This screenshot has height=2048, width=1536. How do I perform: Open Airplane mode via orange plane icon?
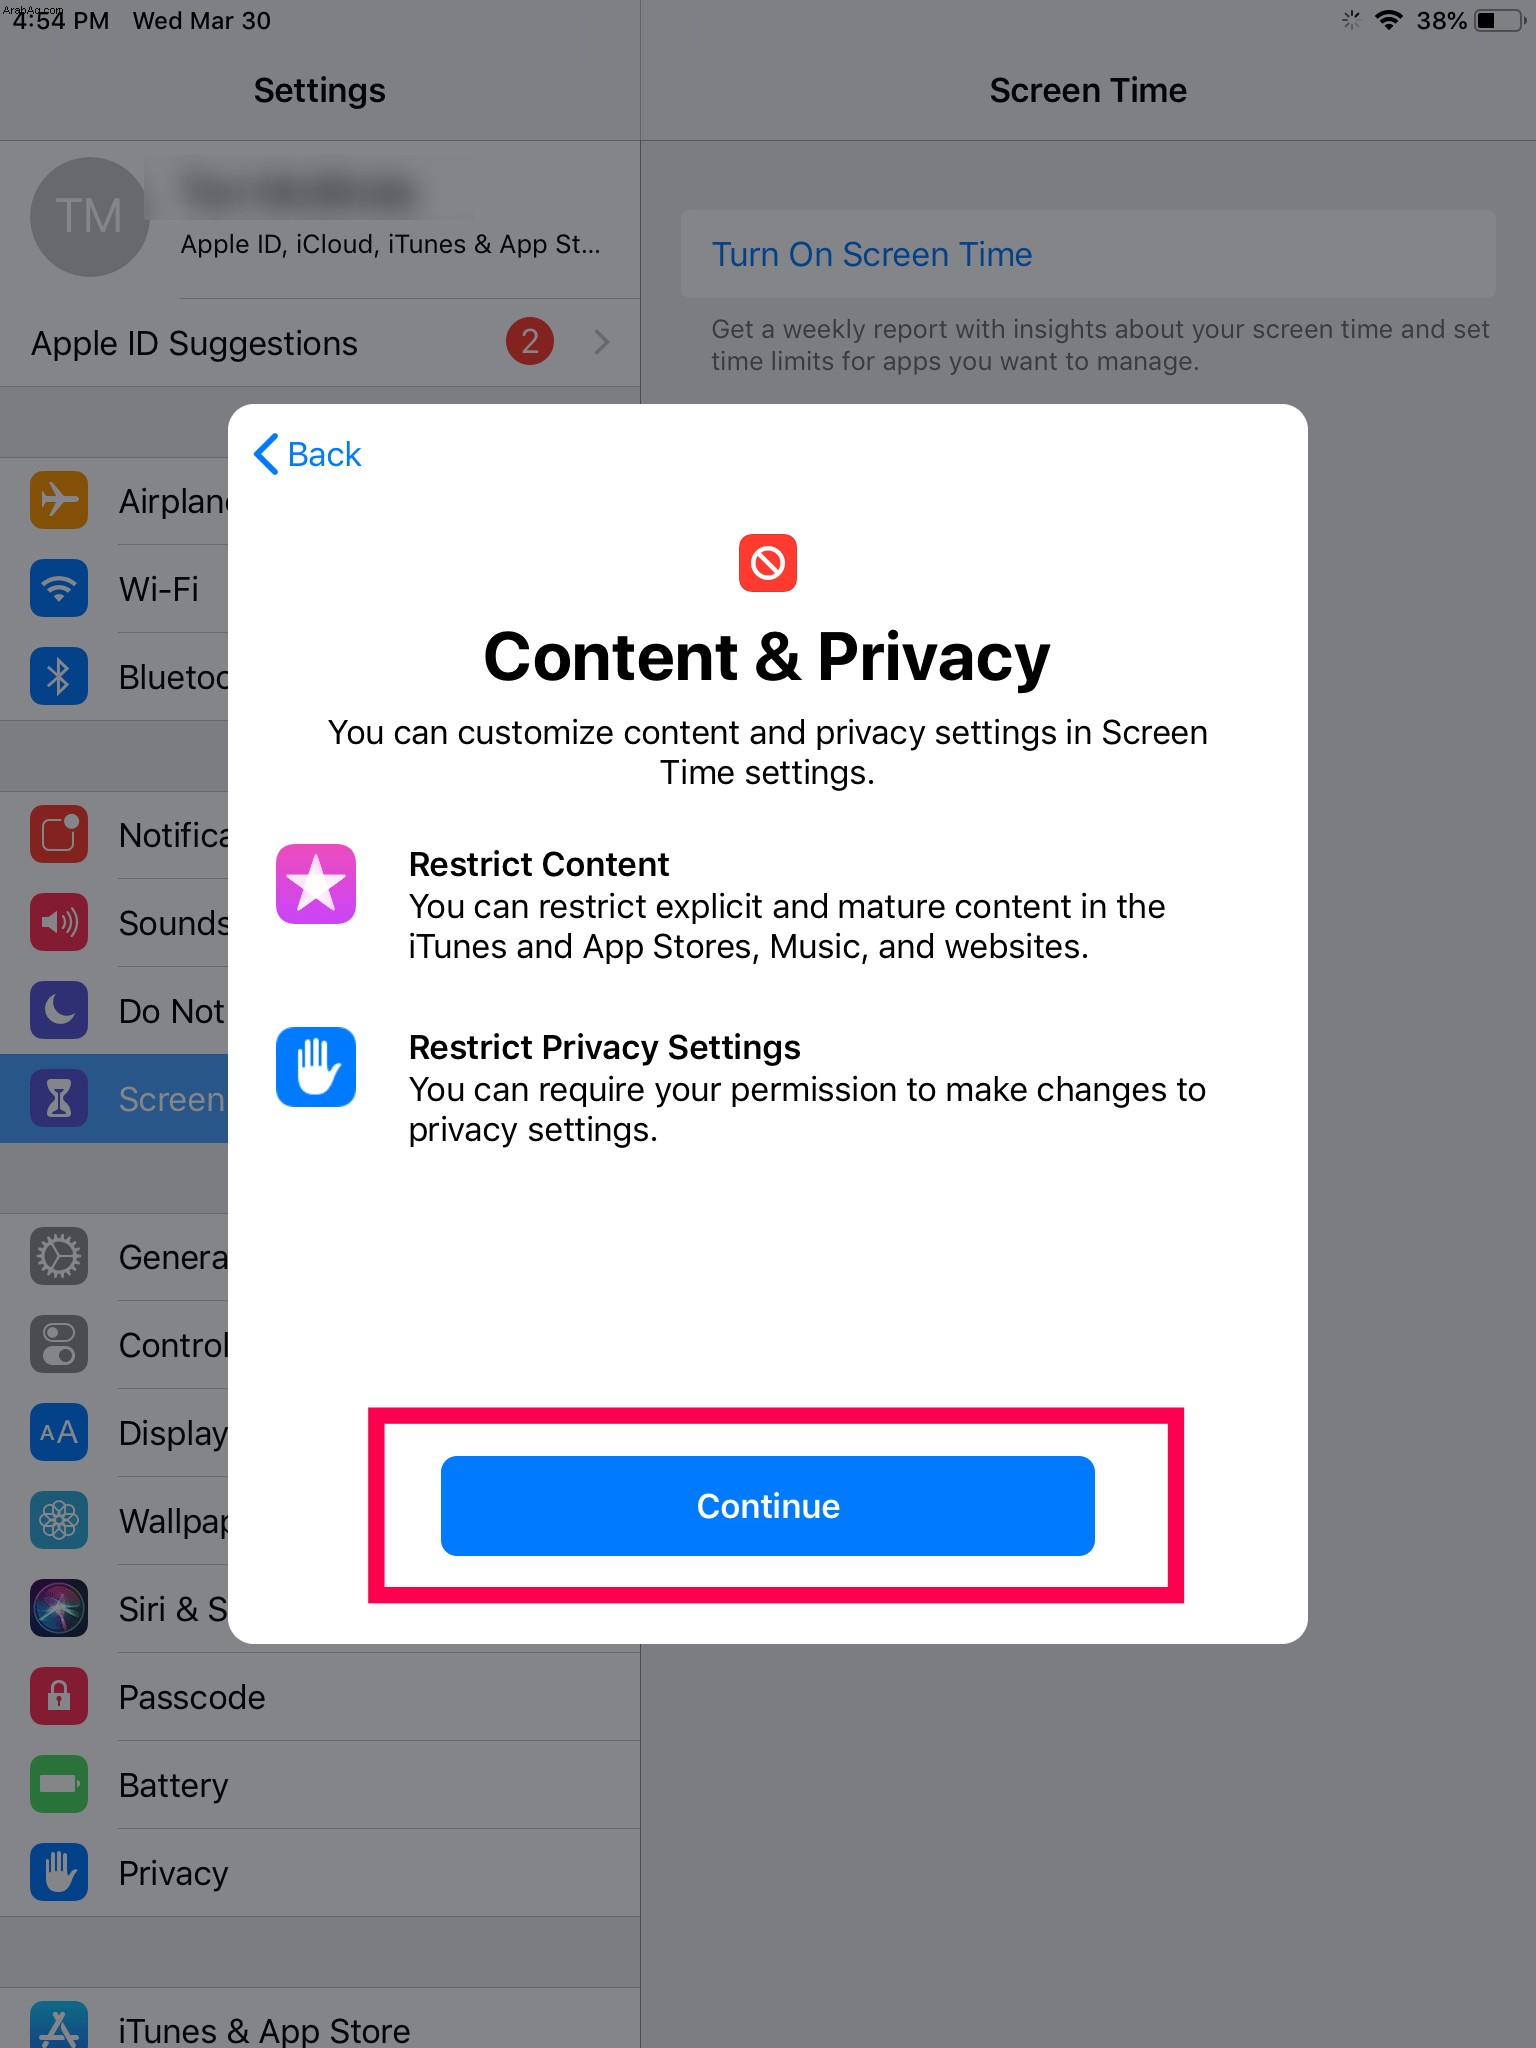click(59, 499)
